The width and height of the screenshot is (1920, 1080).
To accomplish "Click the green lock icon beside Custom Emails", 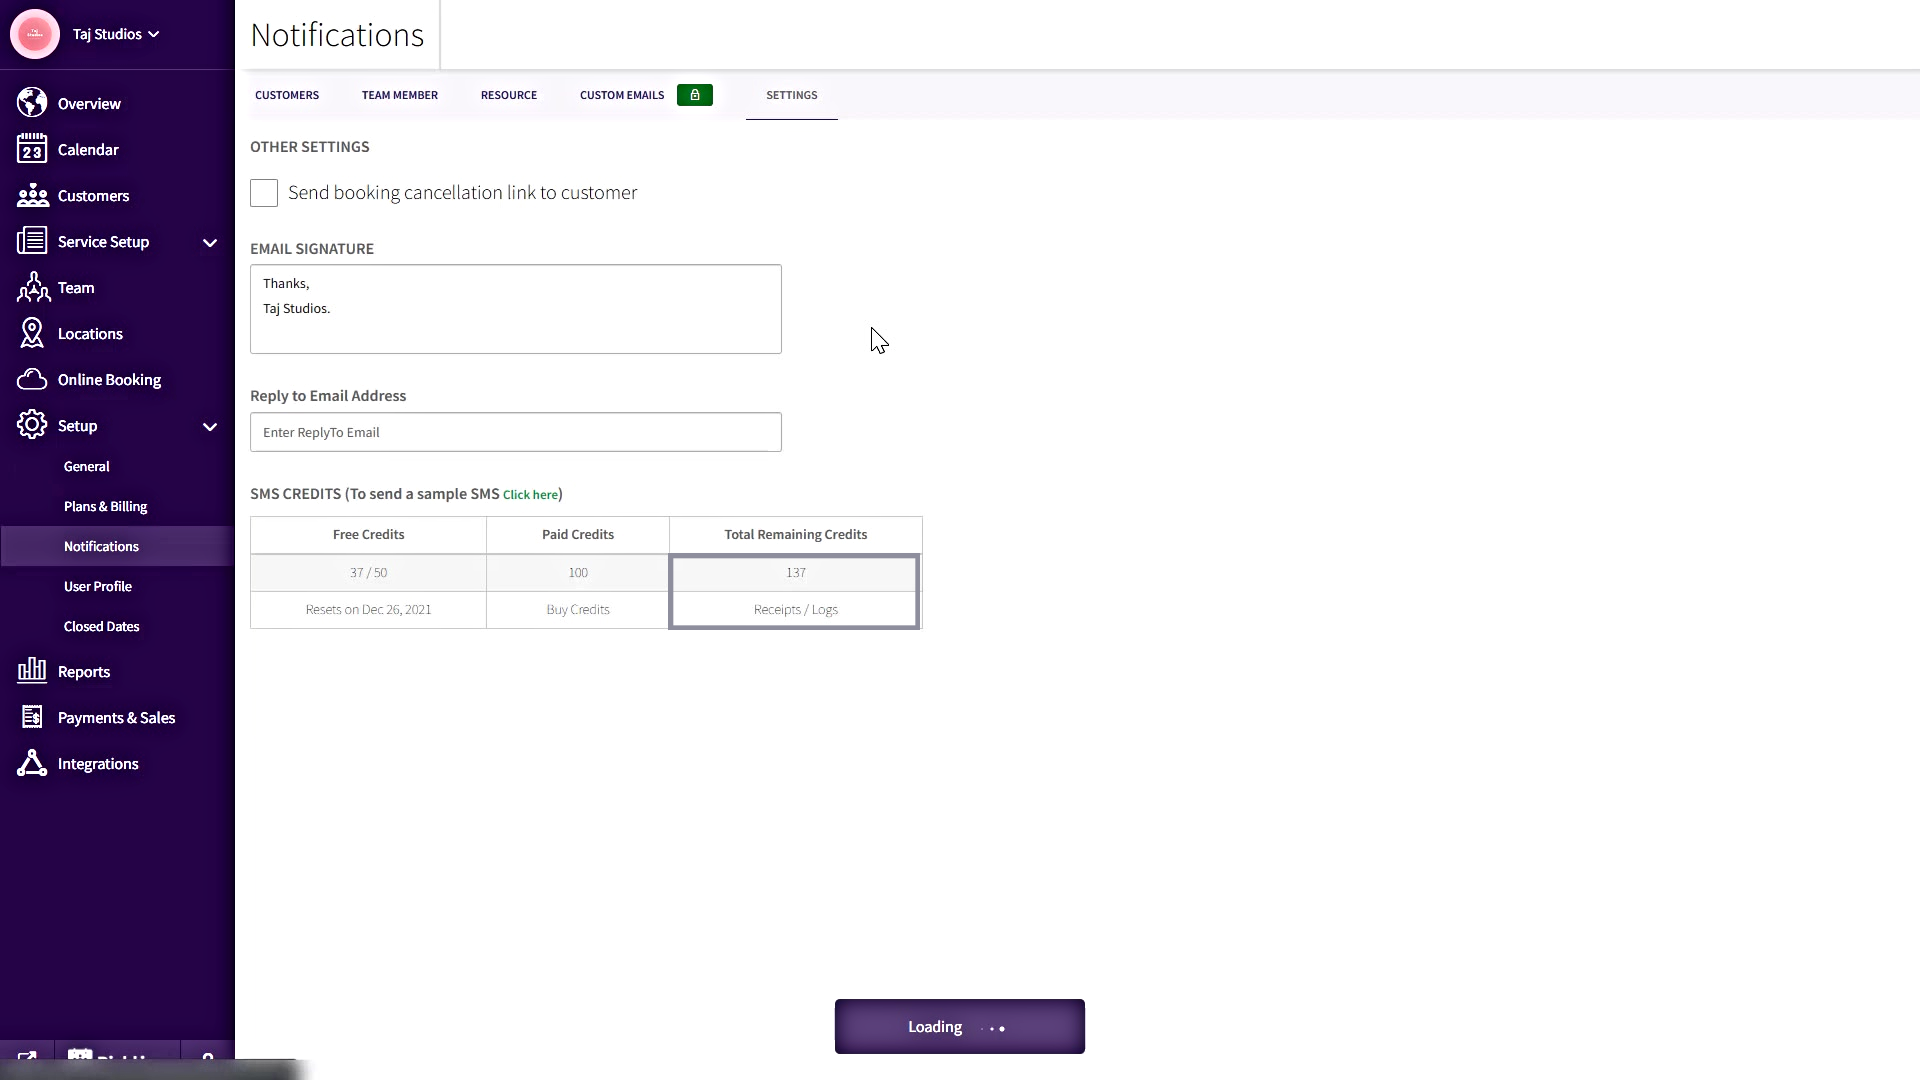I will tap(694, 95).
